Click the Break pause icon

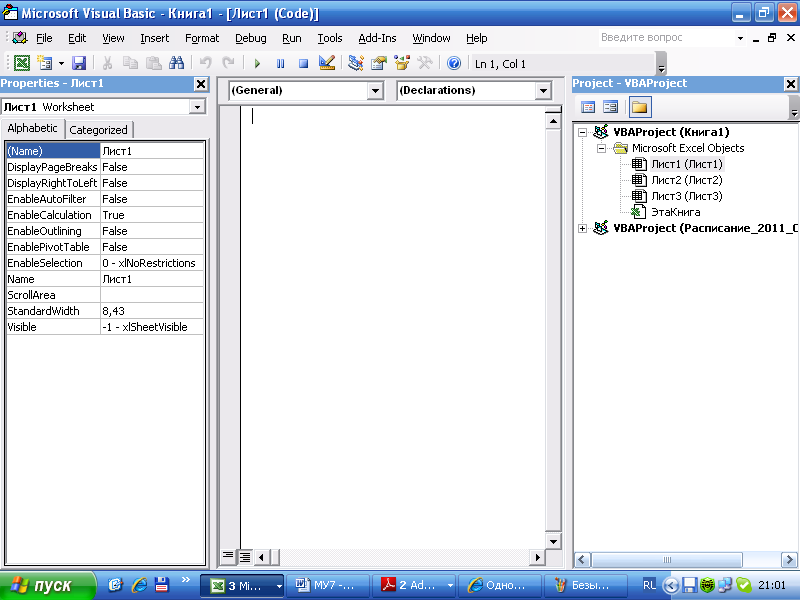pos(280,63)
